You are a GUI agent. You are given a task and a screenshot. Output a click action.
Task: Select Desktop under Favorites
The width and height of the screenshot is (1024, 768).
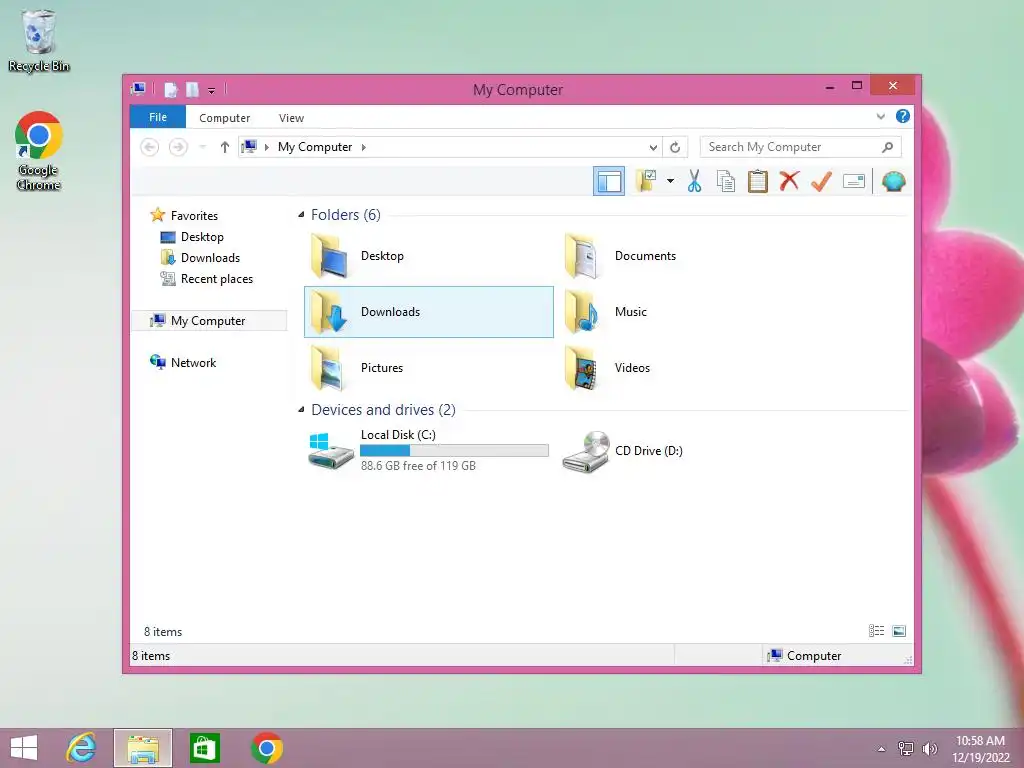tap(202, 236)
